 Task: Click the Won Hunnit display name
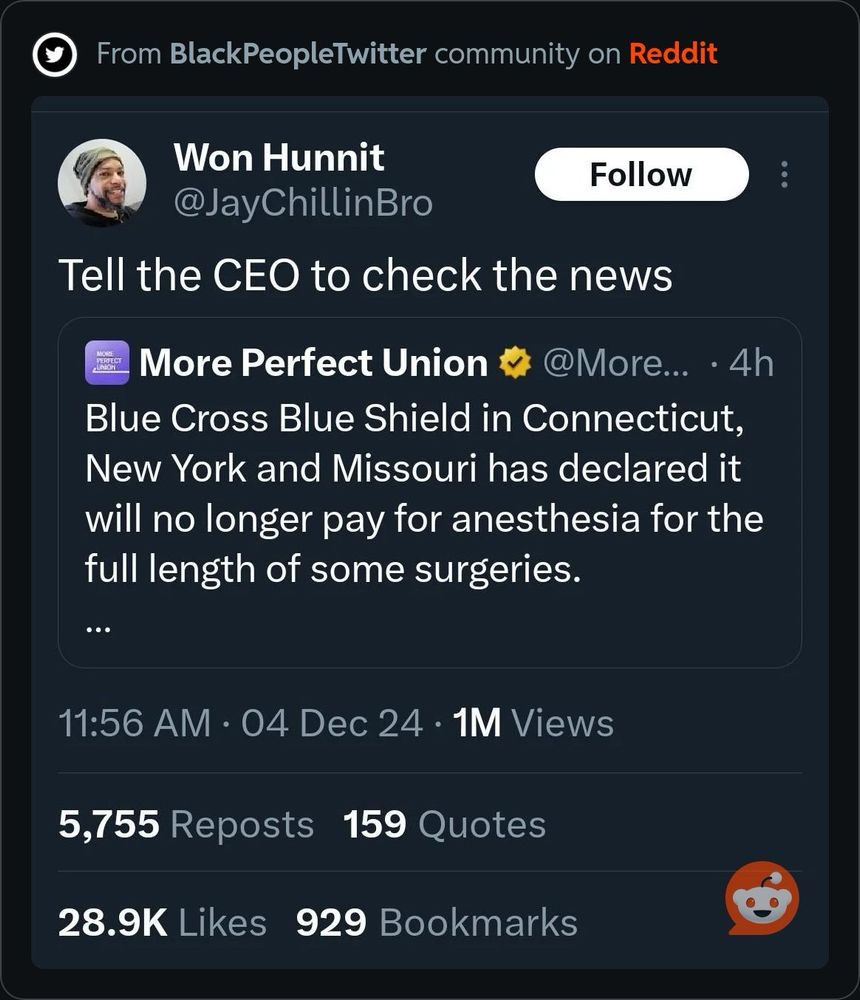click(x=278, y=157)
